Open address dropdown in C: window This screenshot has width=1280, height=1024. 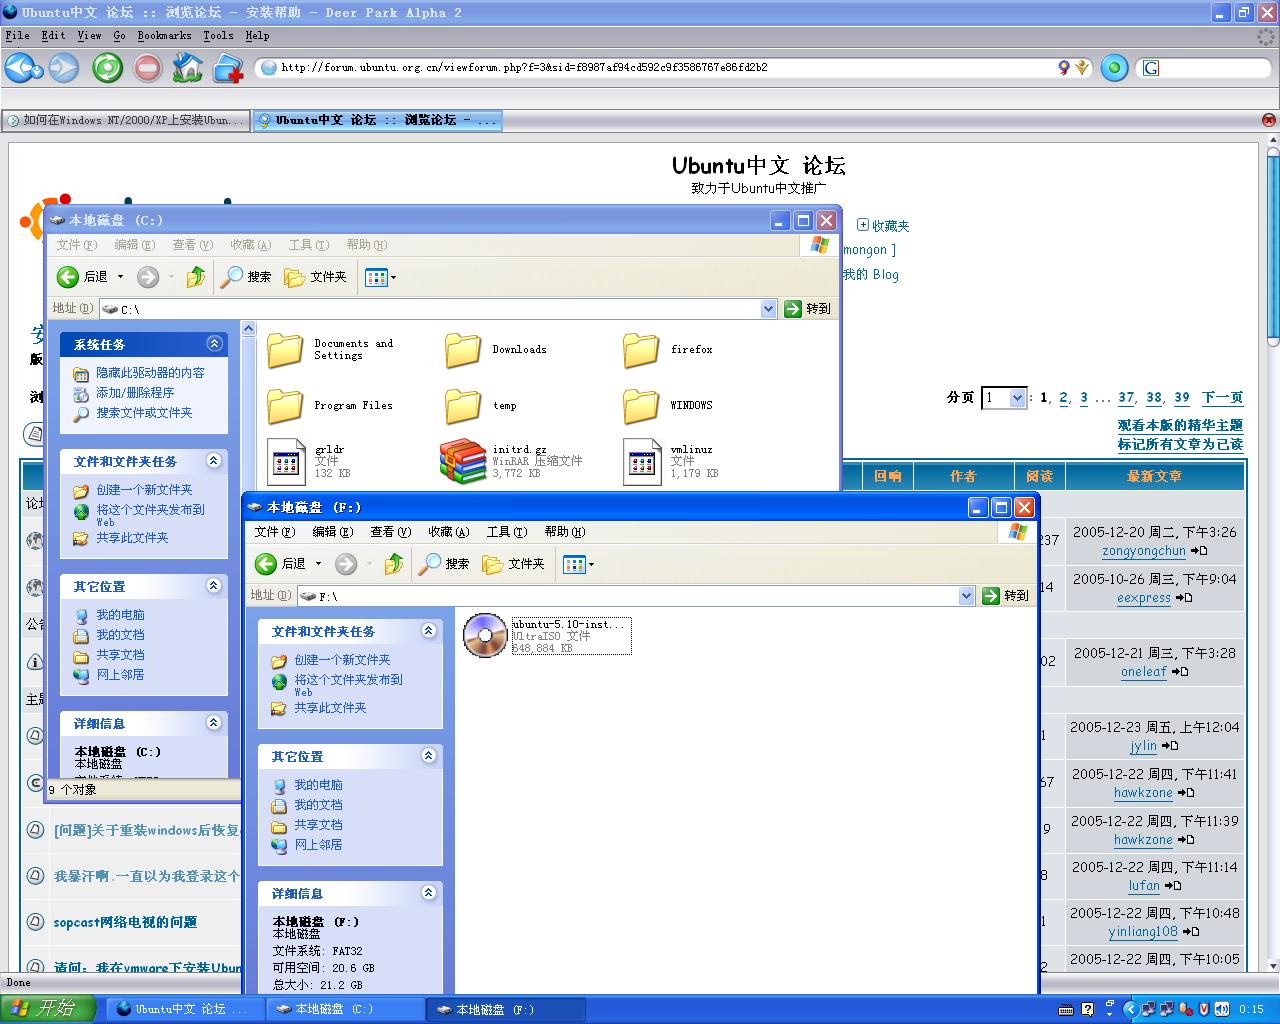pos(768,309)
